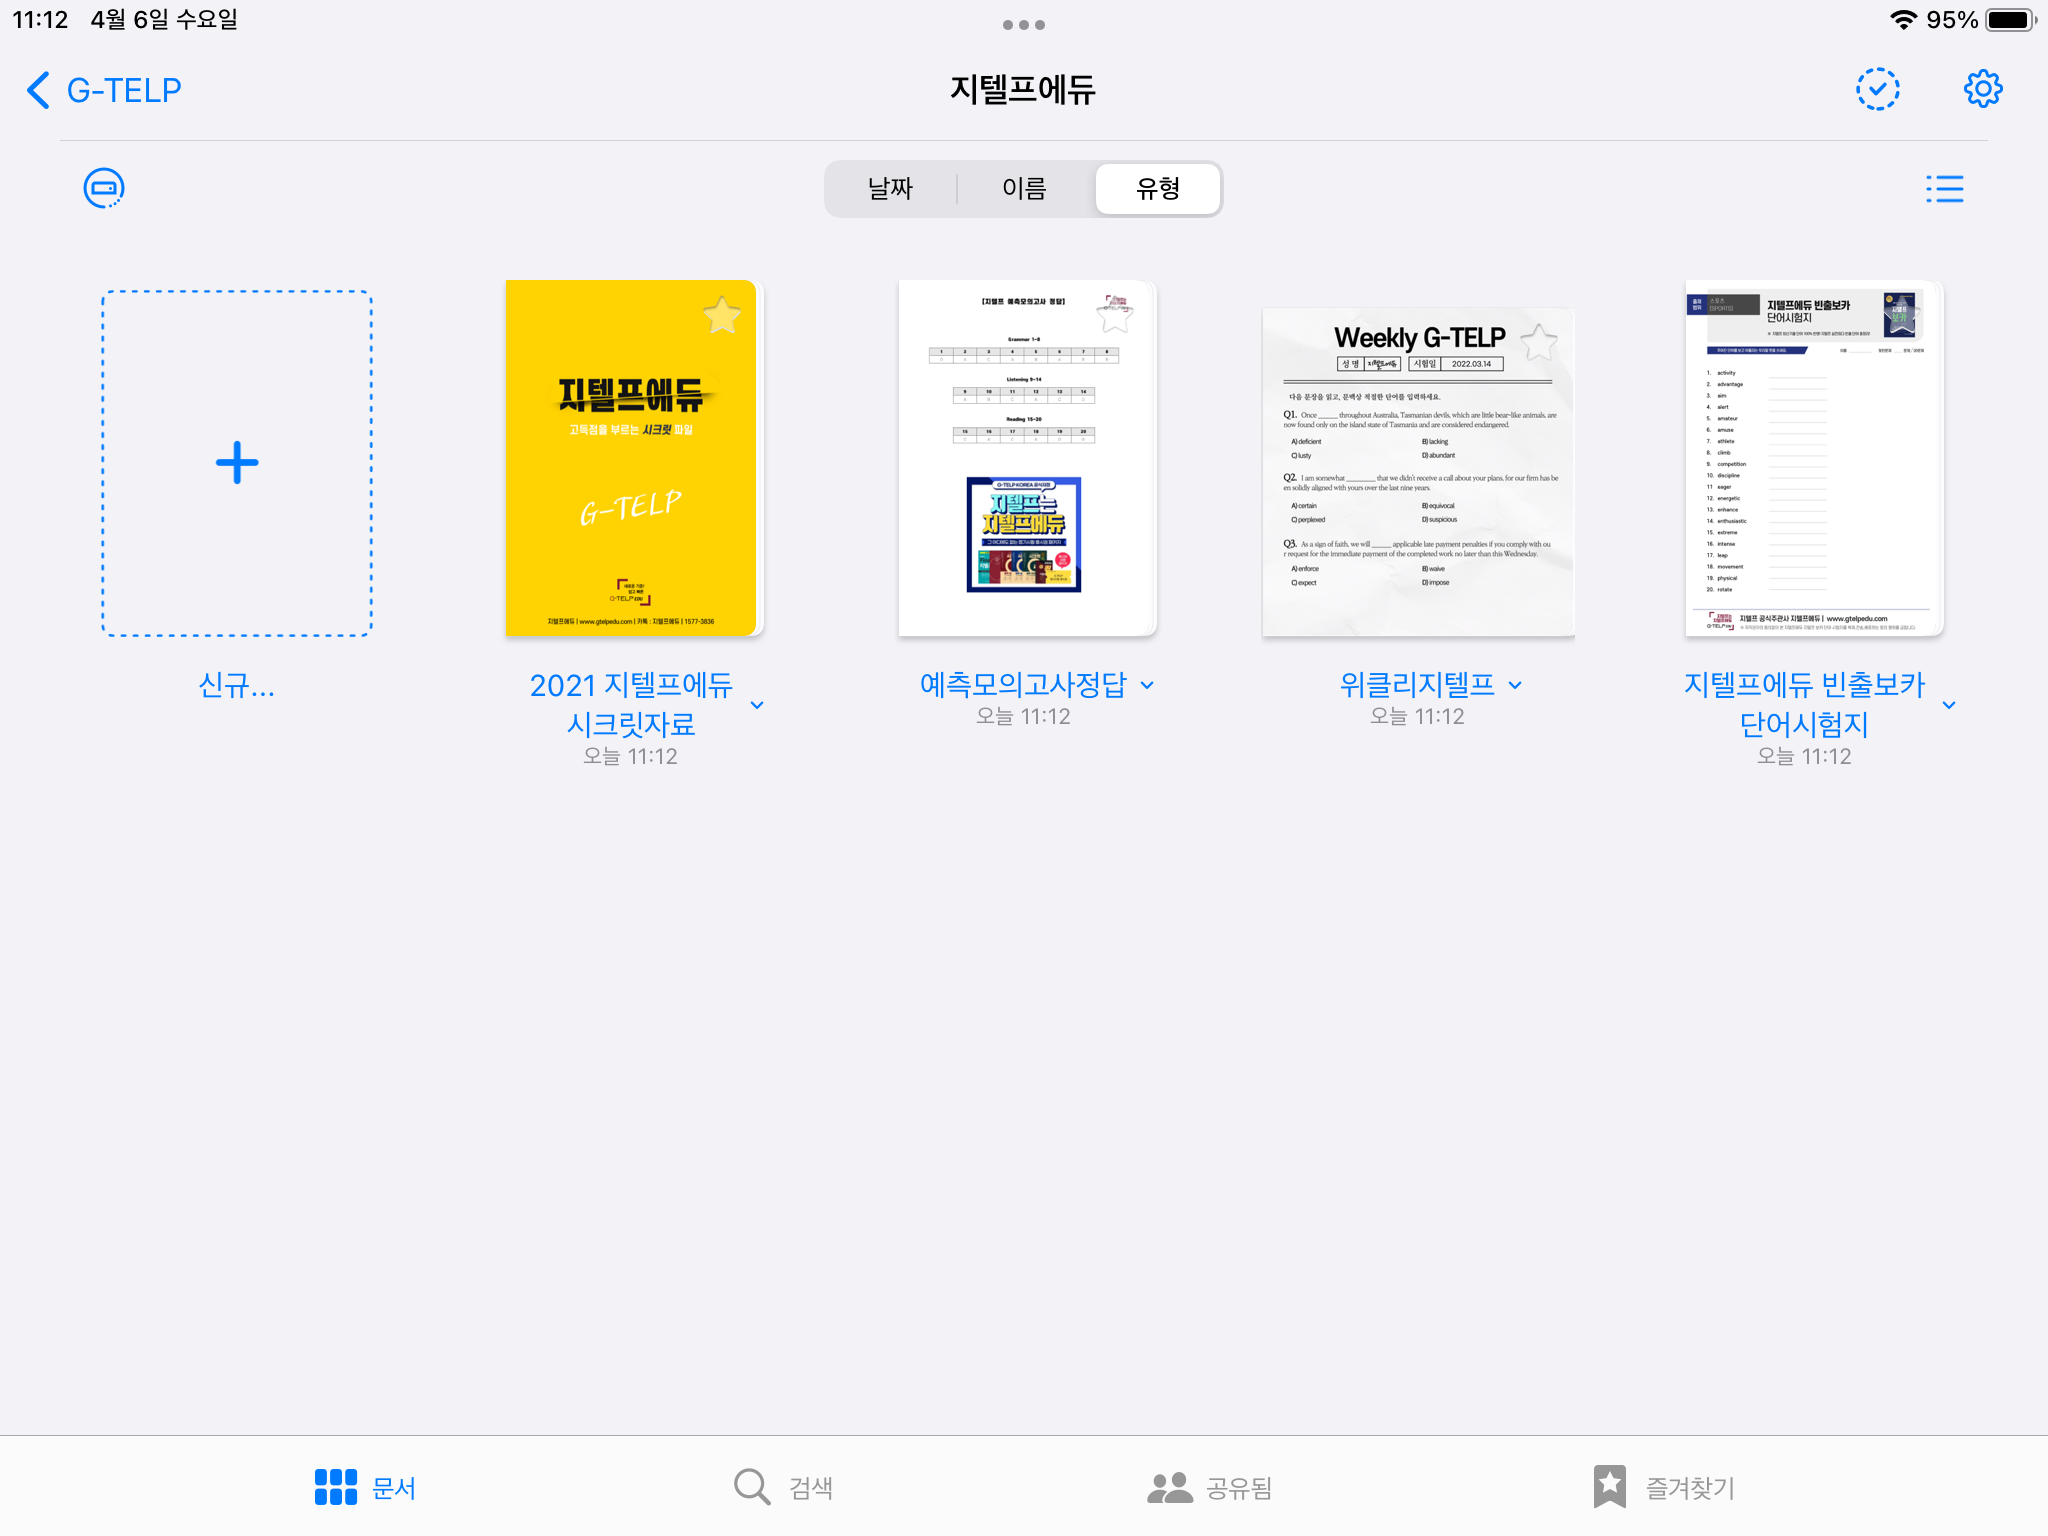Create a new document with the plus tile
This screenshot has width=2048, height=1536.
tap(237, 463)
